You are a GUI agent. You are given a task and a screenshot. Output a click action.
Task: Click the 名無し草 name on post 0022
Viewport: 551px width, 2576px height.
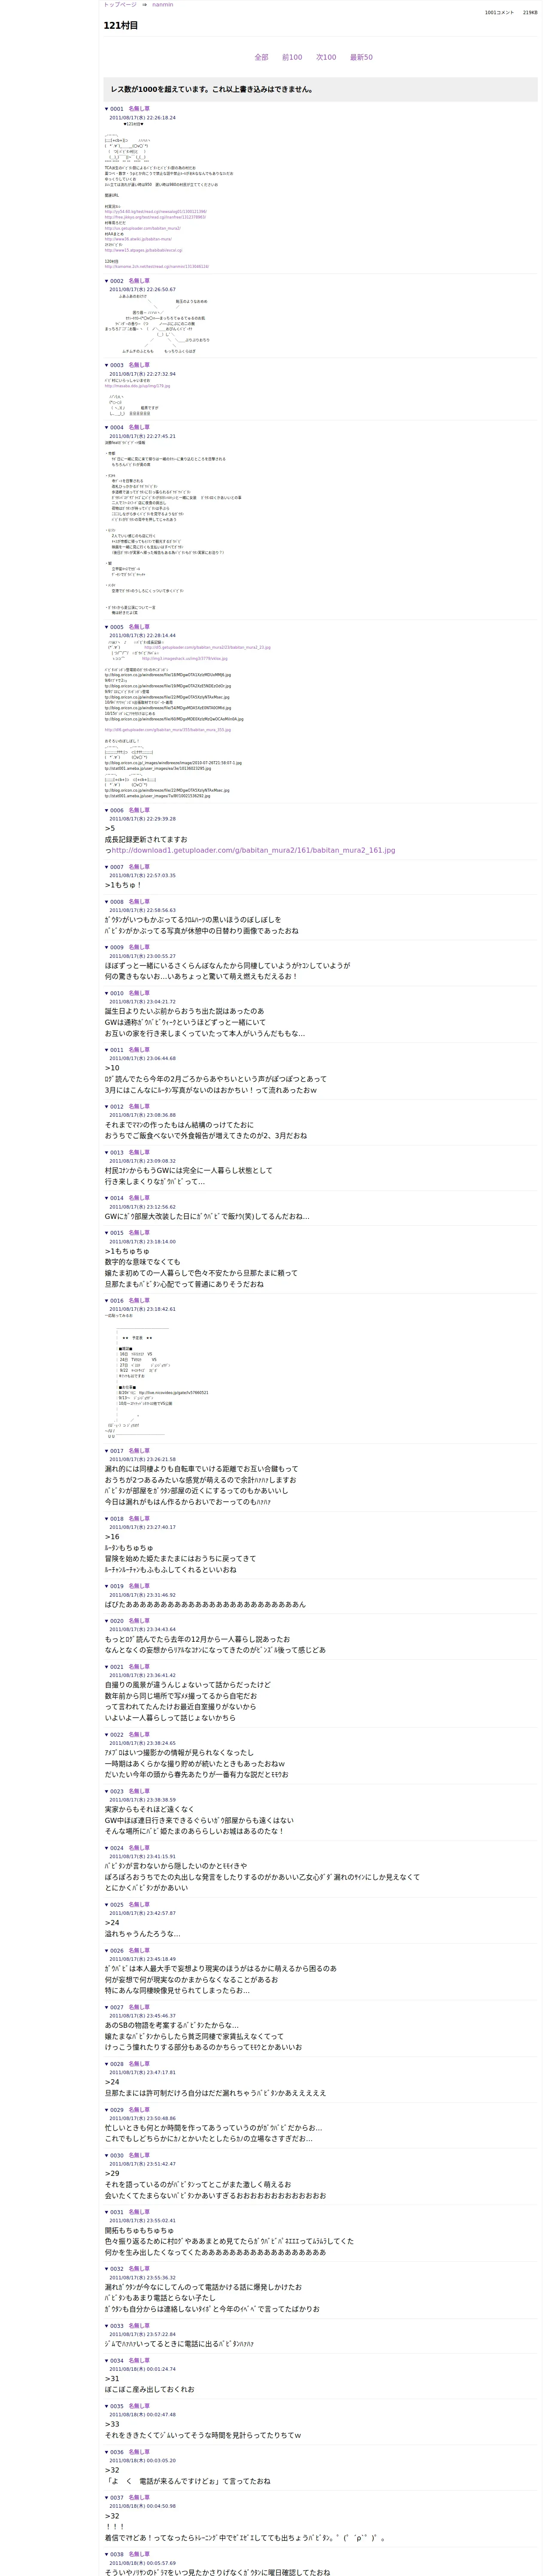click(139, 1734)
